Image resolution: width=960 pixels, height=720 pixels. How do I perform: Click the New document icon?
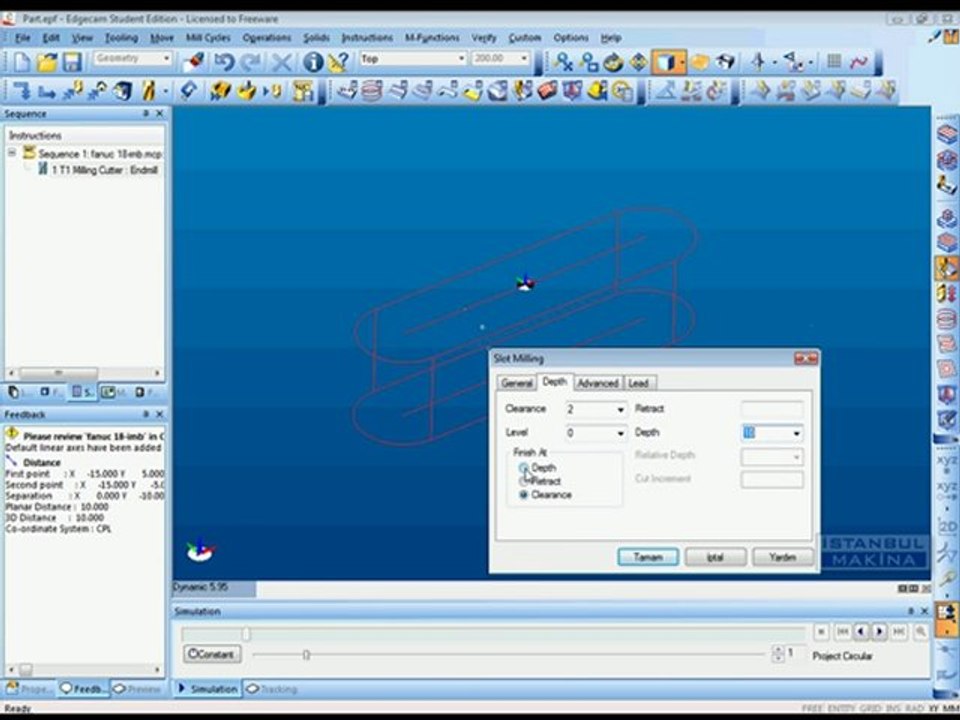pyautogui.click(x=21, y=61)
